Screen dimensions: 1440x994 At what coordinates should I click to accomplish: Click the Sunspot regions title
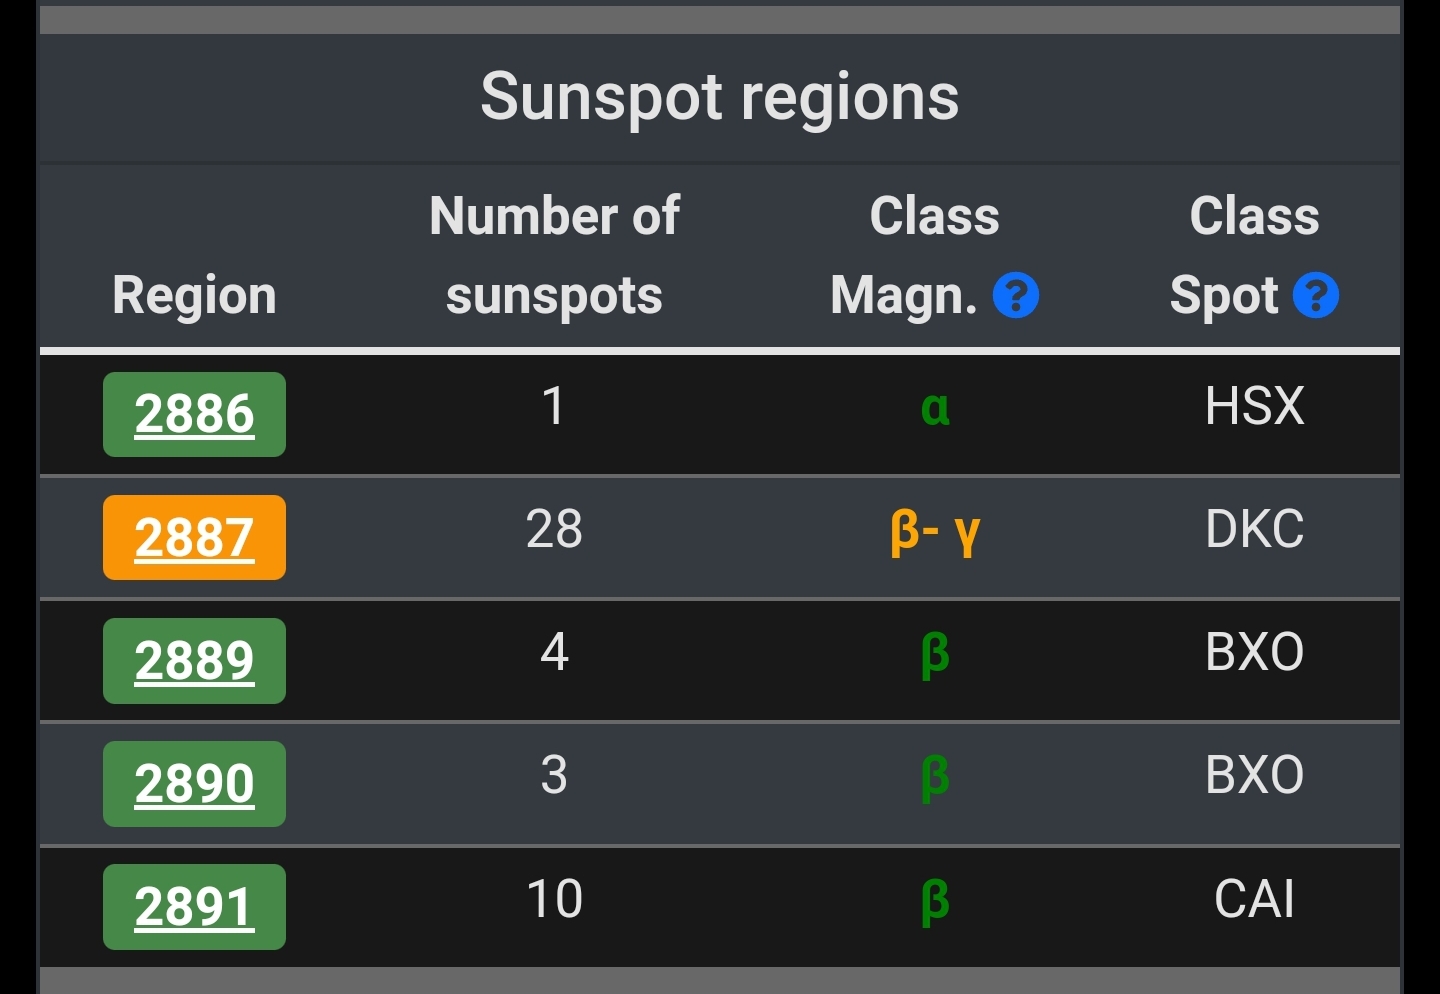(720, 97)
